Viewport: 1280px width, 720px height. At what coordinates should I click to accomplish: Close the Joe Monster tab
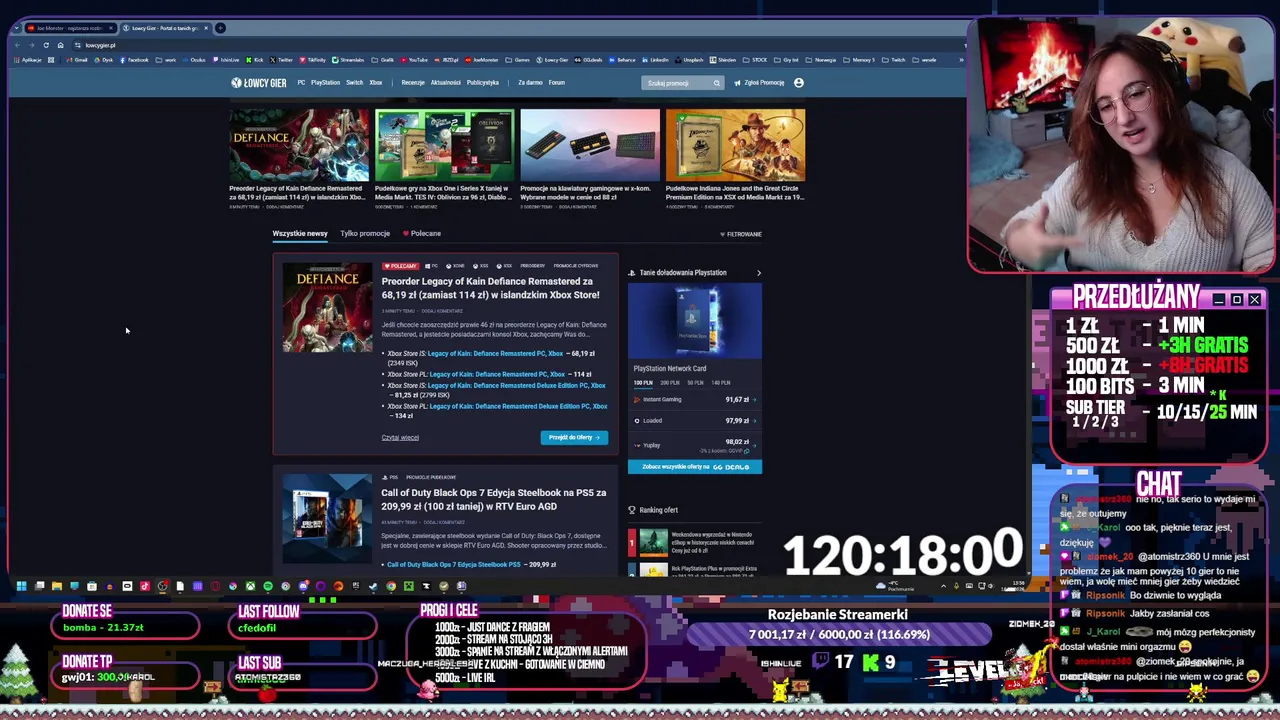pos(110,28)
